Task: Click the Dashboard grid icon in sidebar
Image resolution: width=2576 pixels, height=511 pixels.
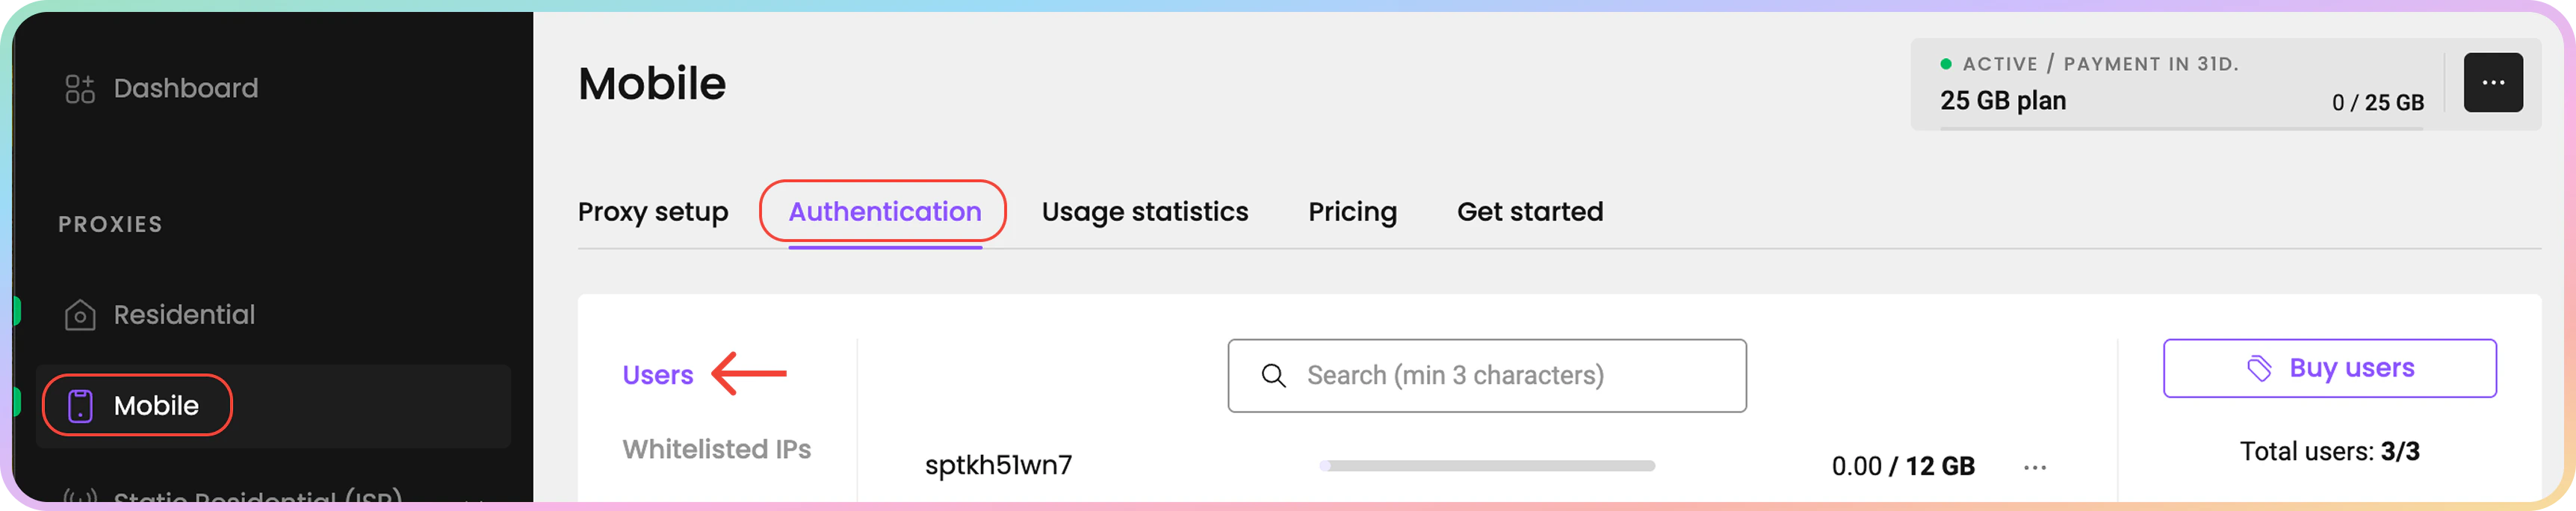Action: pyautogui.click(x=80, y=89)
